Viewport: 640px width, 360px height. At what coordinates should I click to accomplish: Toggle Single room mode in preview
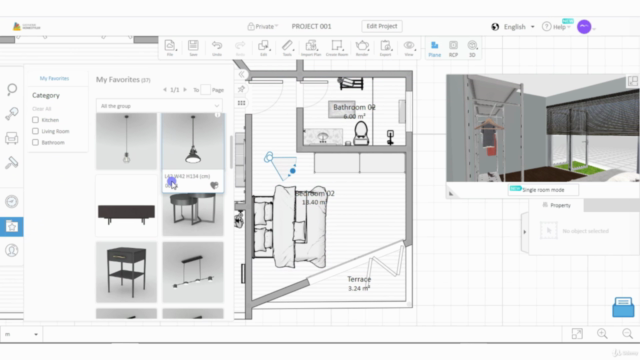coord(543,190)
